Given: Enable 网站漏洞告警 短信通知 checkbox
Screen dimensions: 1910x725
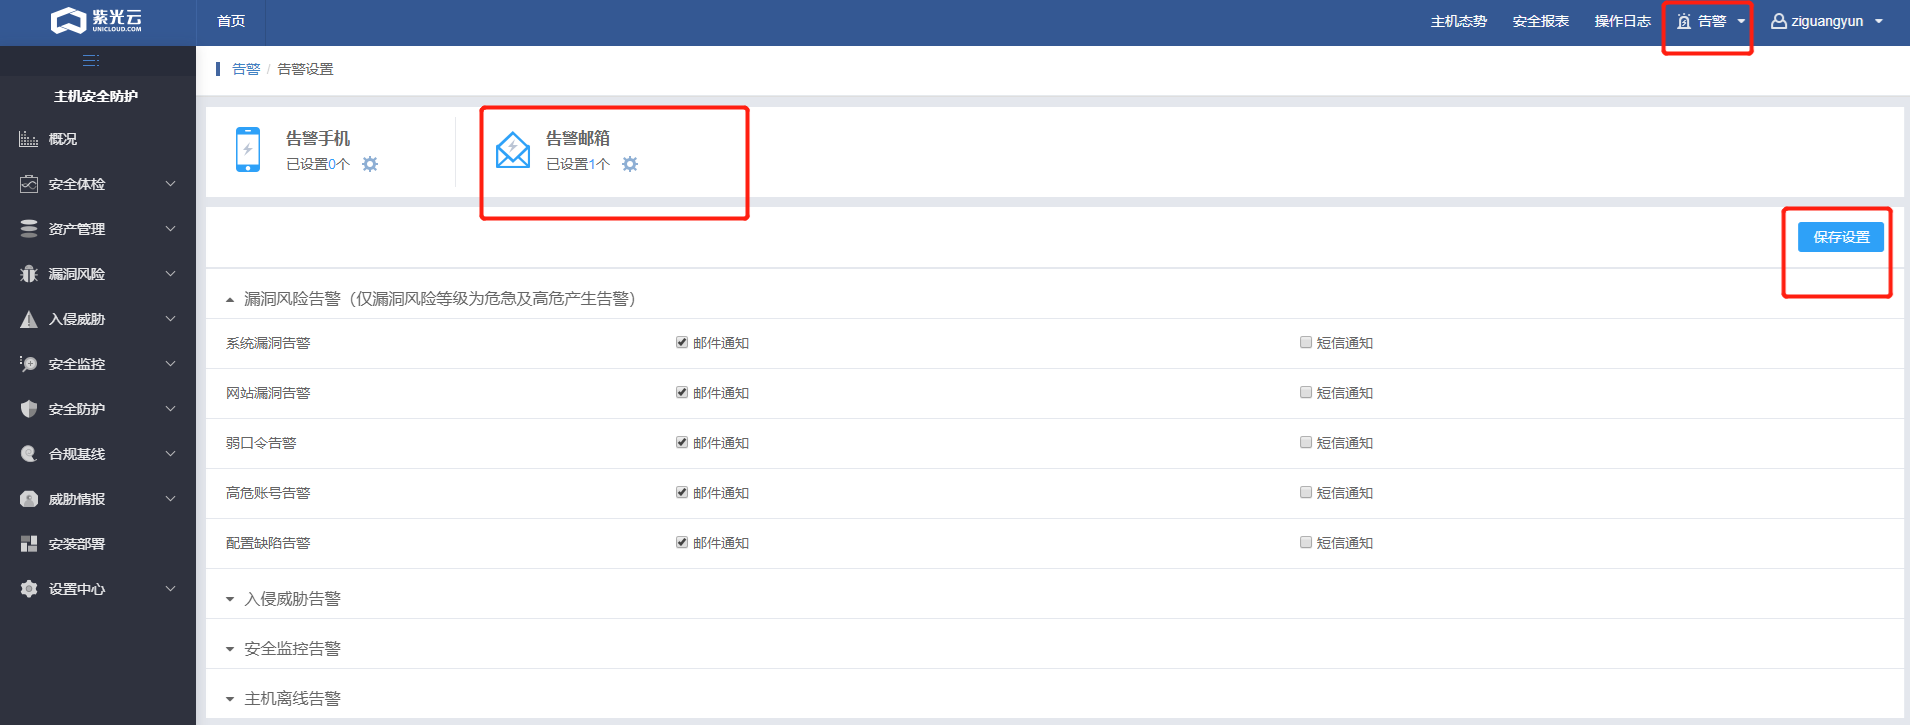Looking at the screenshot, I should click(x=1306, y=392).
